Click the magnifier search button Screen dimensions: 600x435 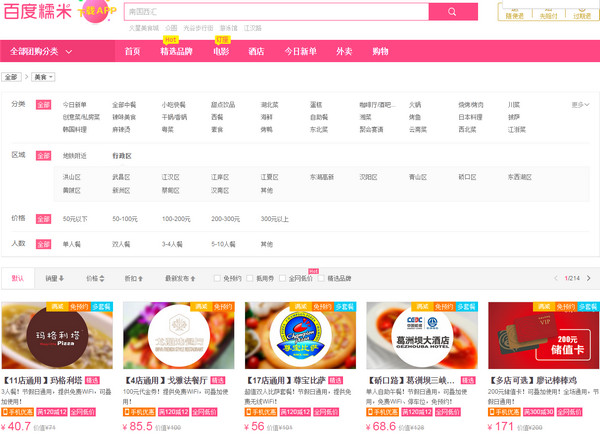click(x=453, y=11)
